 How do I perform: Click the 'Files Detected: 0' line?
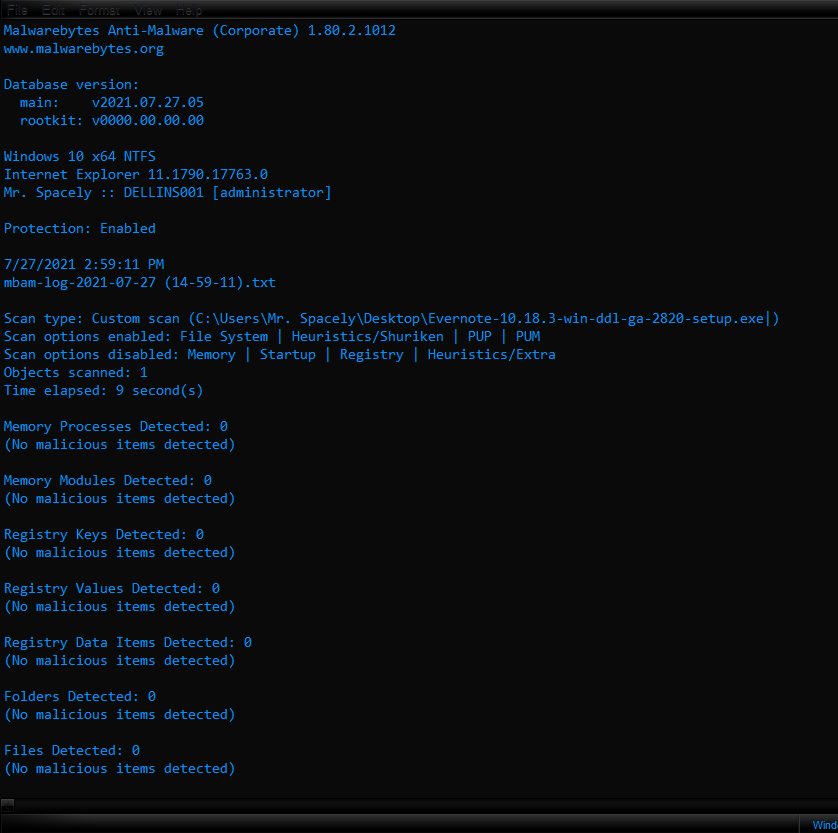click(72, 750)
